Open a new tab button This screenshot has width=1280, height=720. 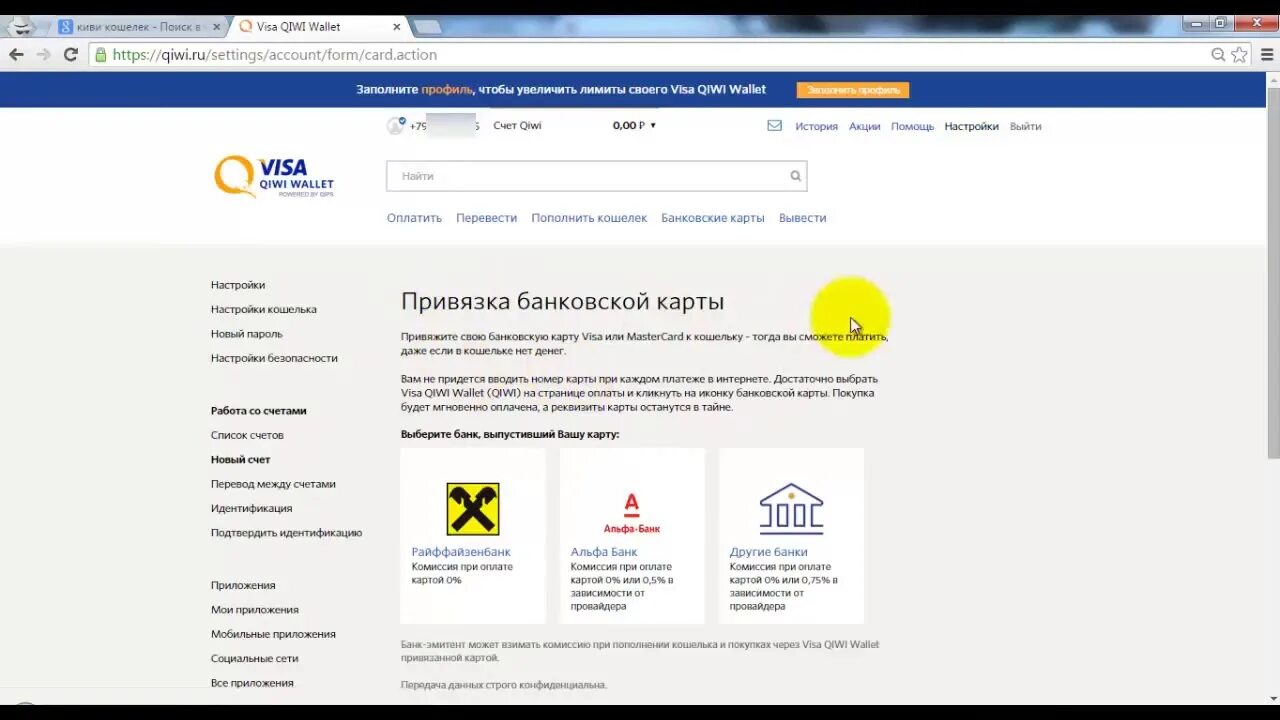(x=427, y=27)
